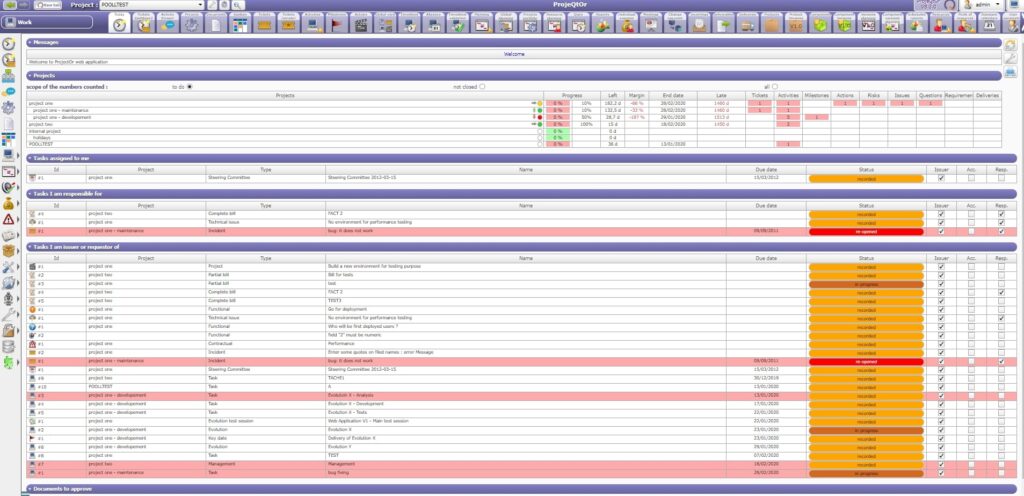This screenshot has width=1024, height=496.
Task: Open the calendar icon showing 21
Action: (989, 24)
